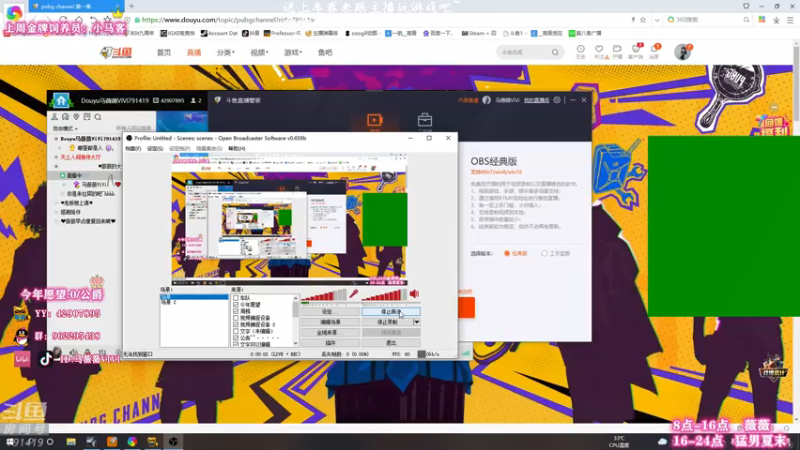The image size is (800, 450).
Task: Open the 场景集合(S) menu in OBS
Action: 209,148
